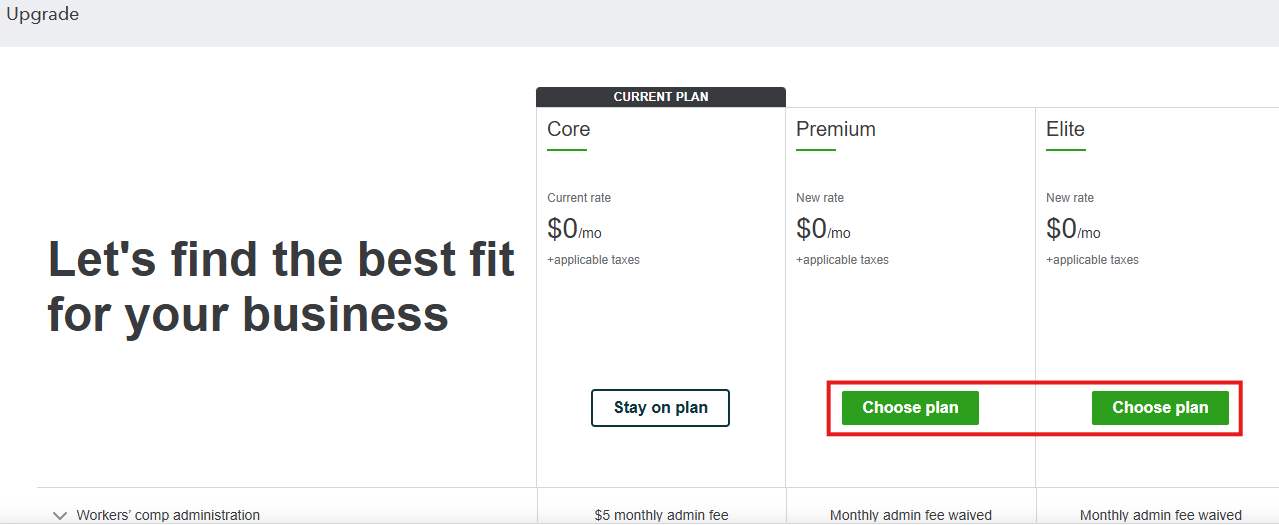This screenshot has height=525, width=1279.
Task: Click the New rate label under Premium
Action: [820, 198]
